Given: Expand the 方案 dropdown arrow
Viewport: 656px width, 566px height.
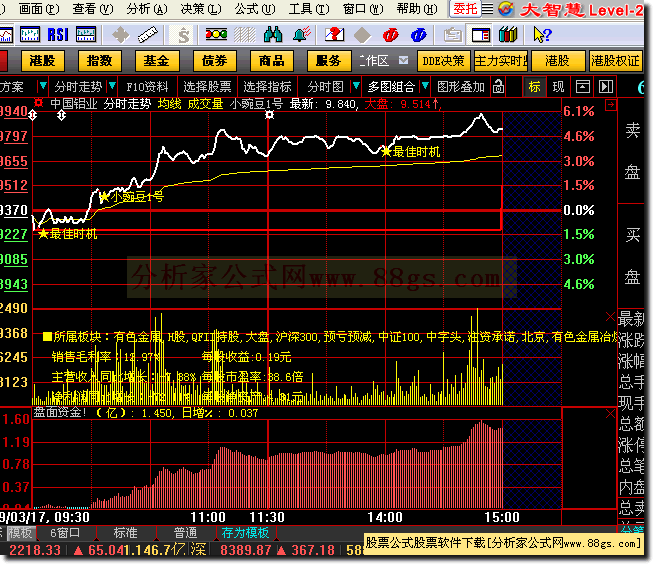Looking at the screenshot, I should (x=43, y=86).
